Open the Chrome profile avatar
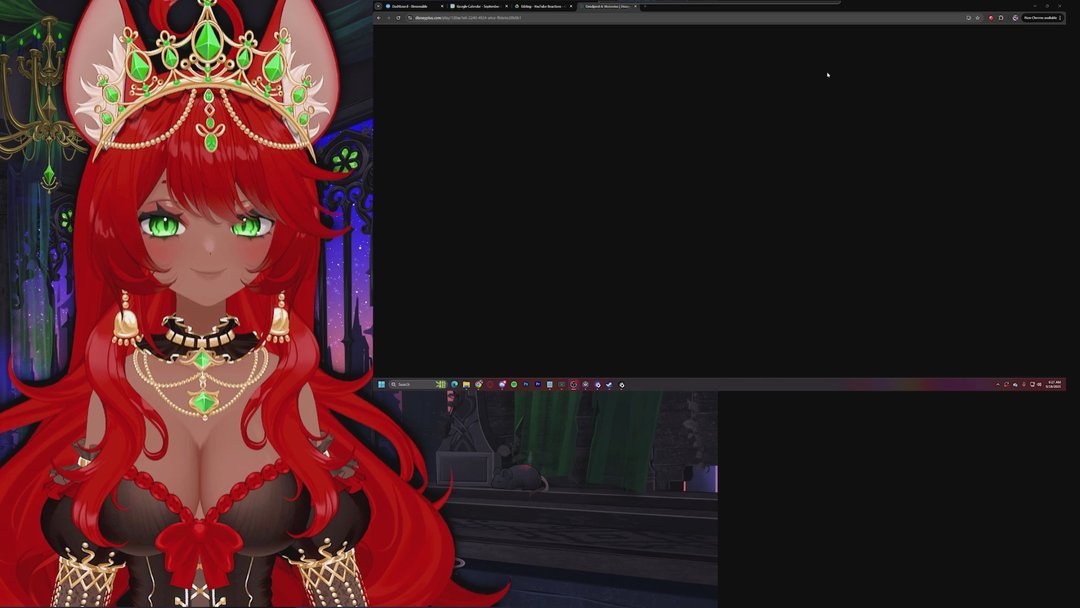 1015,18
